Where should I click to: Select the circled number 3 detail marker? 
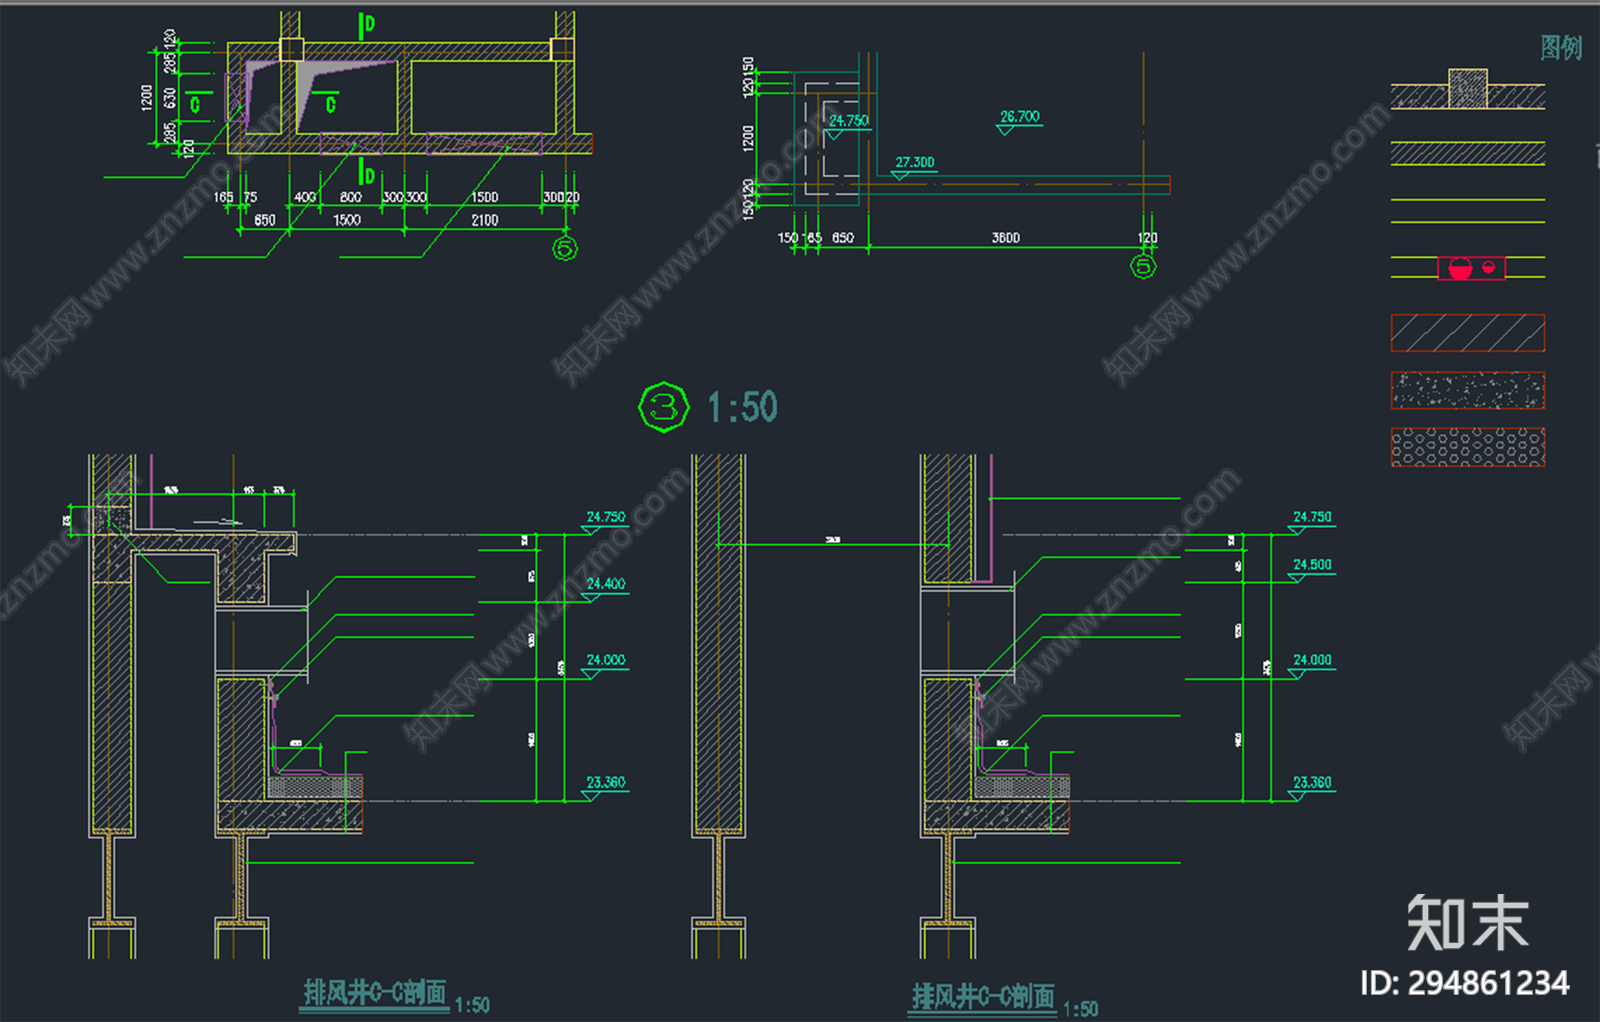pos(664,407)
